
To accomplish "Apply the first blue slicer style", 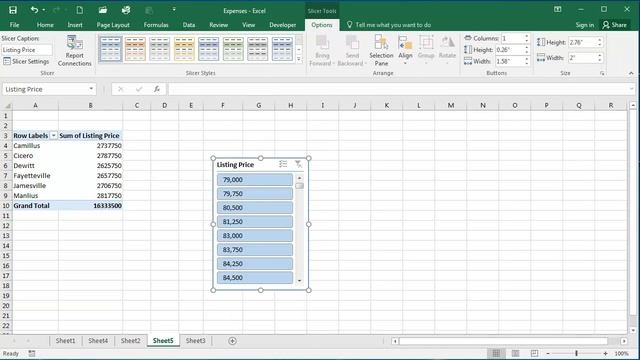I will pos(111,49).
